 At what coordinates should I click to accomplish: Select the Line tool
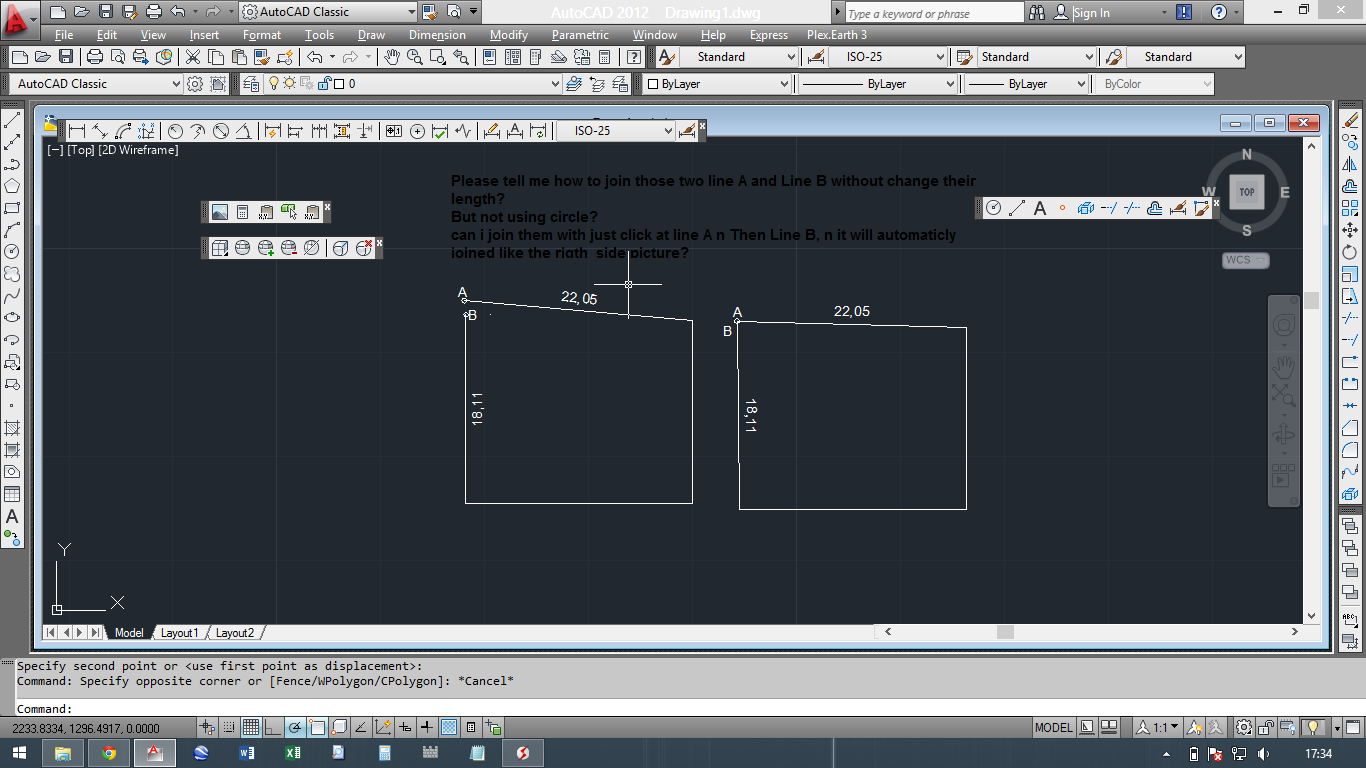(13, 120)
